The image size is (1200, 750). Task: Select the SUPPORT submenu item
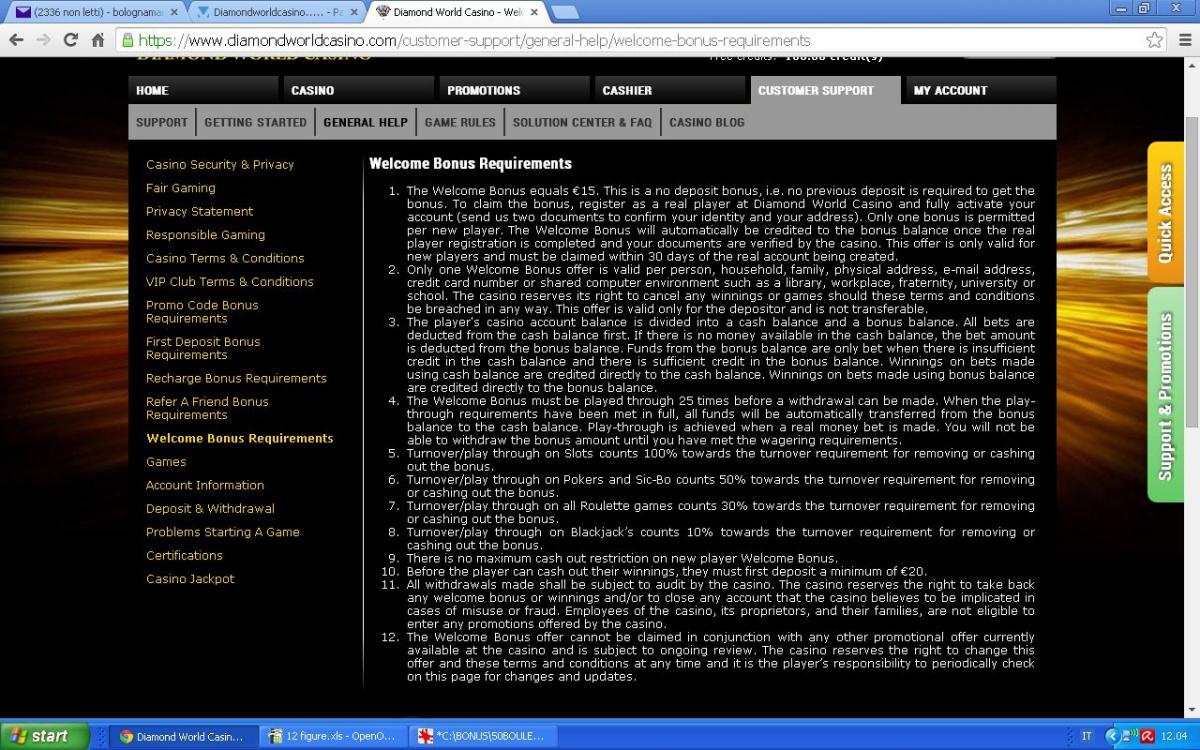click(x=162, y=122)
